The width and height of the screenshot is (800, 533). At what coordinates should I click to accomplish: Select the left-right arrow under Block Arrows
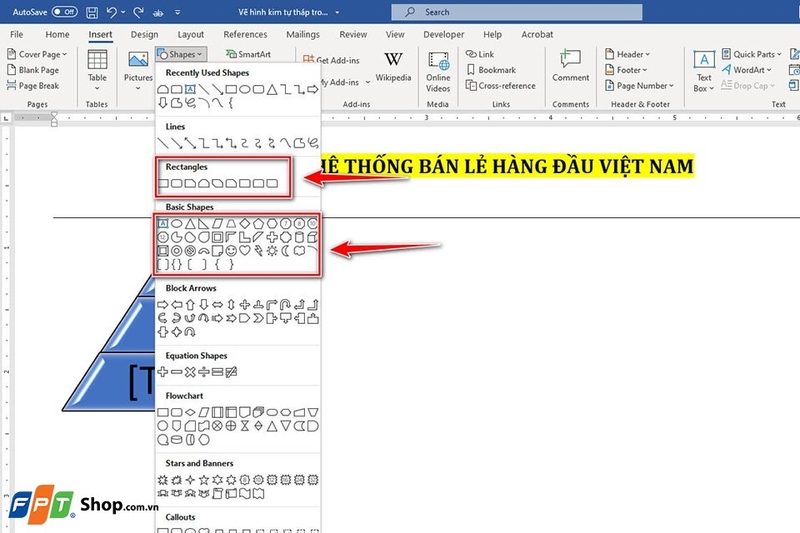[217, 305]
